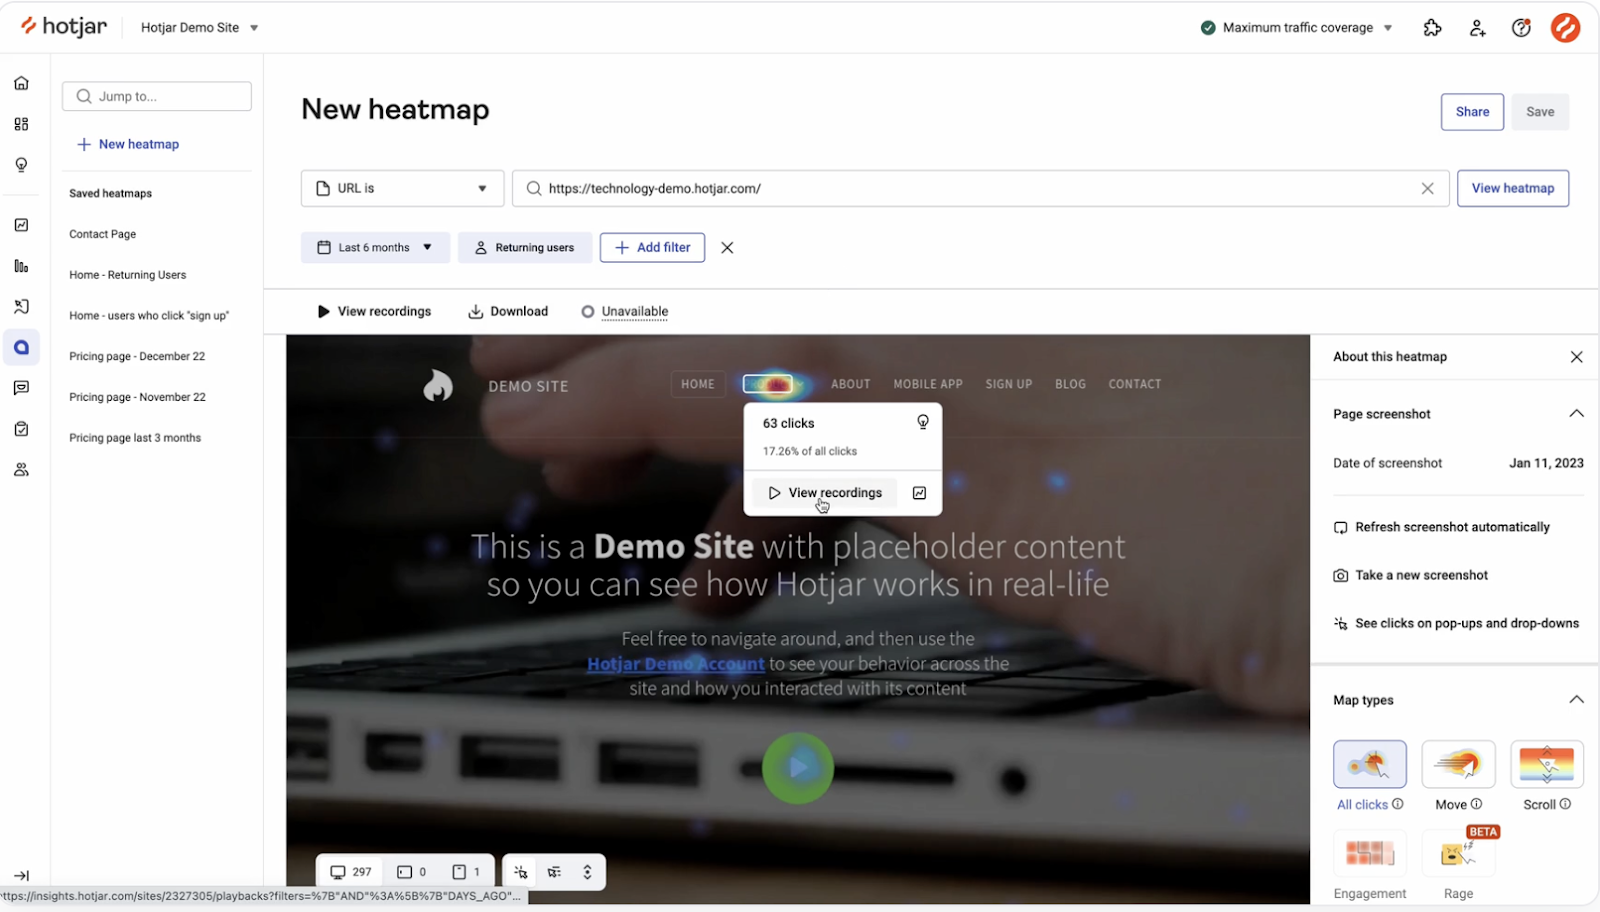Select tablet device count 0
Screen dimensions: 1600x912
411,872
